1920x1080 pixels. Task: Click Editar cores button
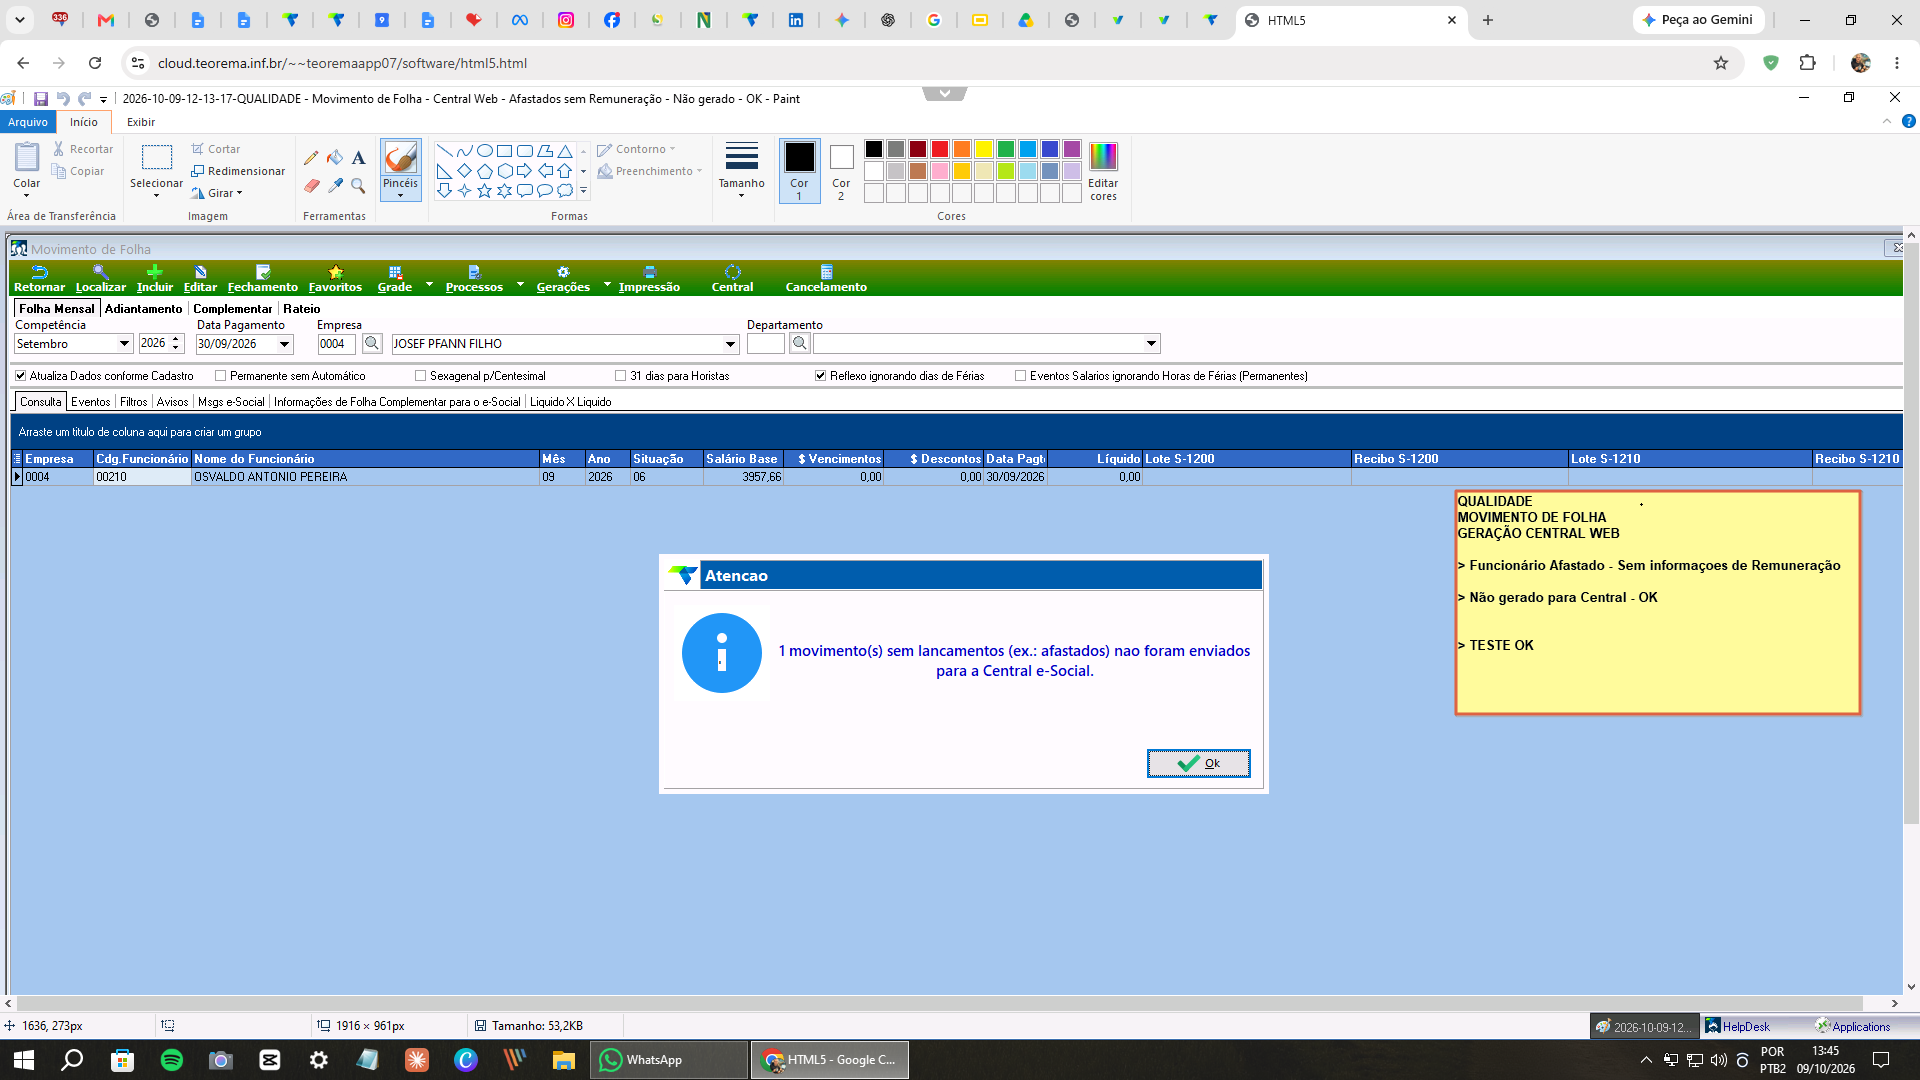(x=1103, y=171)
